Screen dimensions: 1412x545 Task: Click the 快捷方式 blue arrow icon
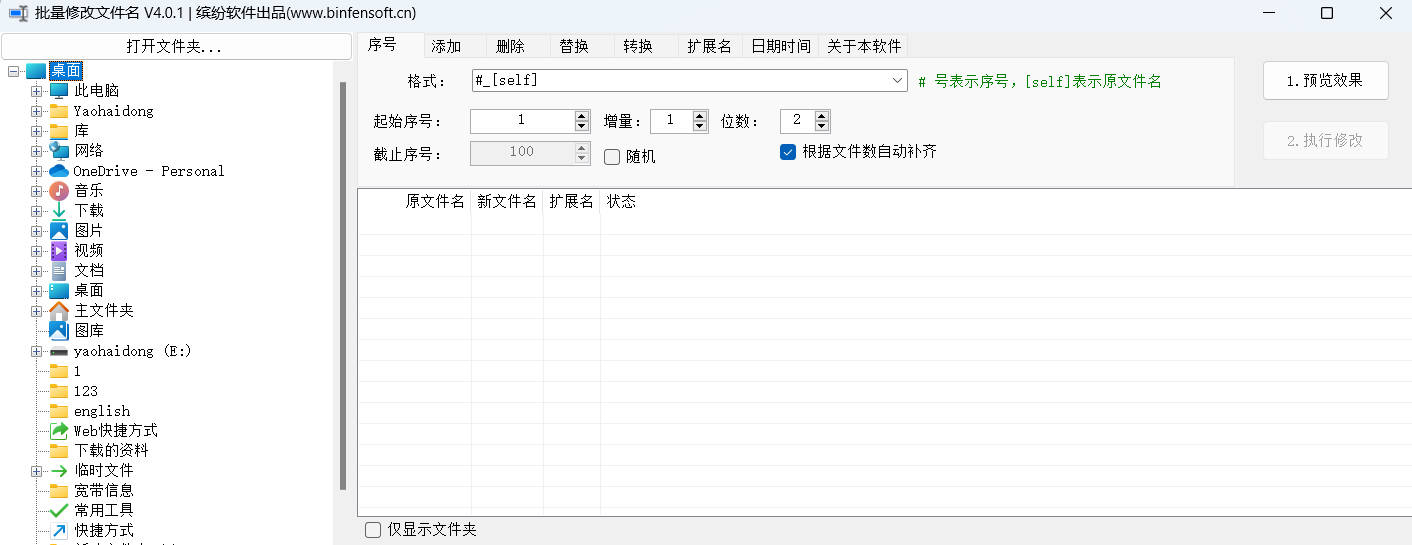pos(59,531)
